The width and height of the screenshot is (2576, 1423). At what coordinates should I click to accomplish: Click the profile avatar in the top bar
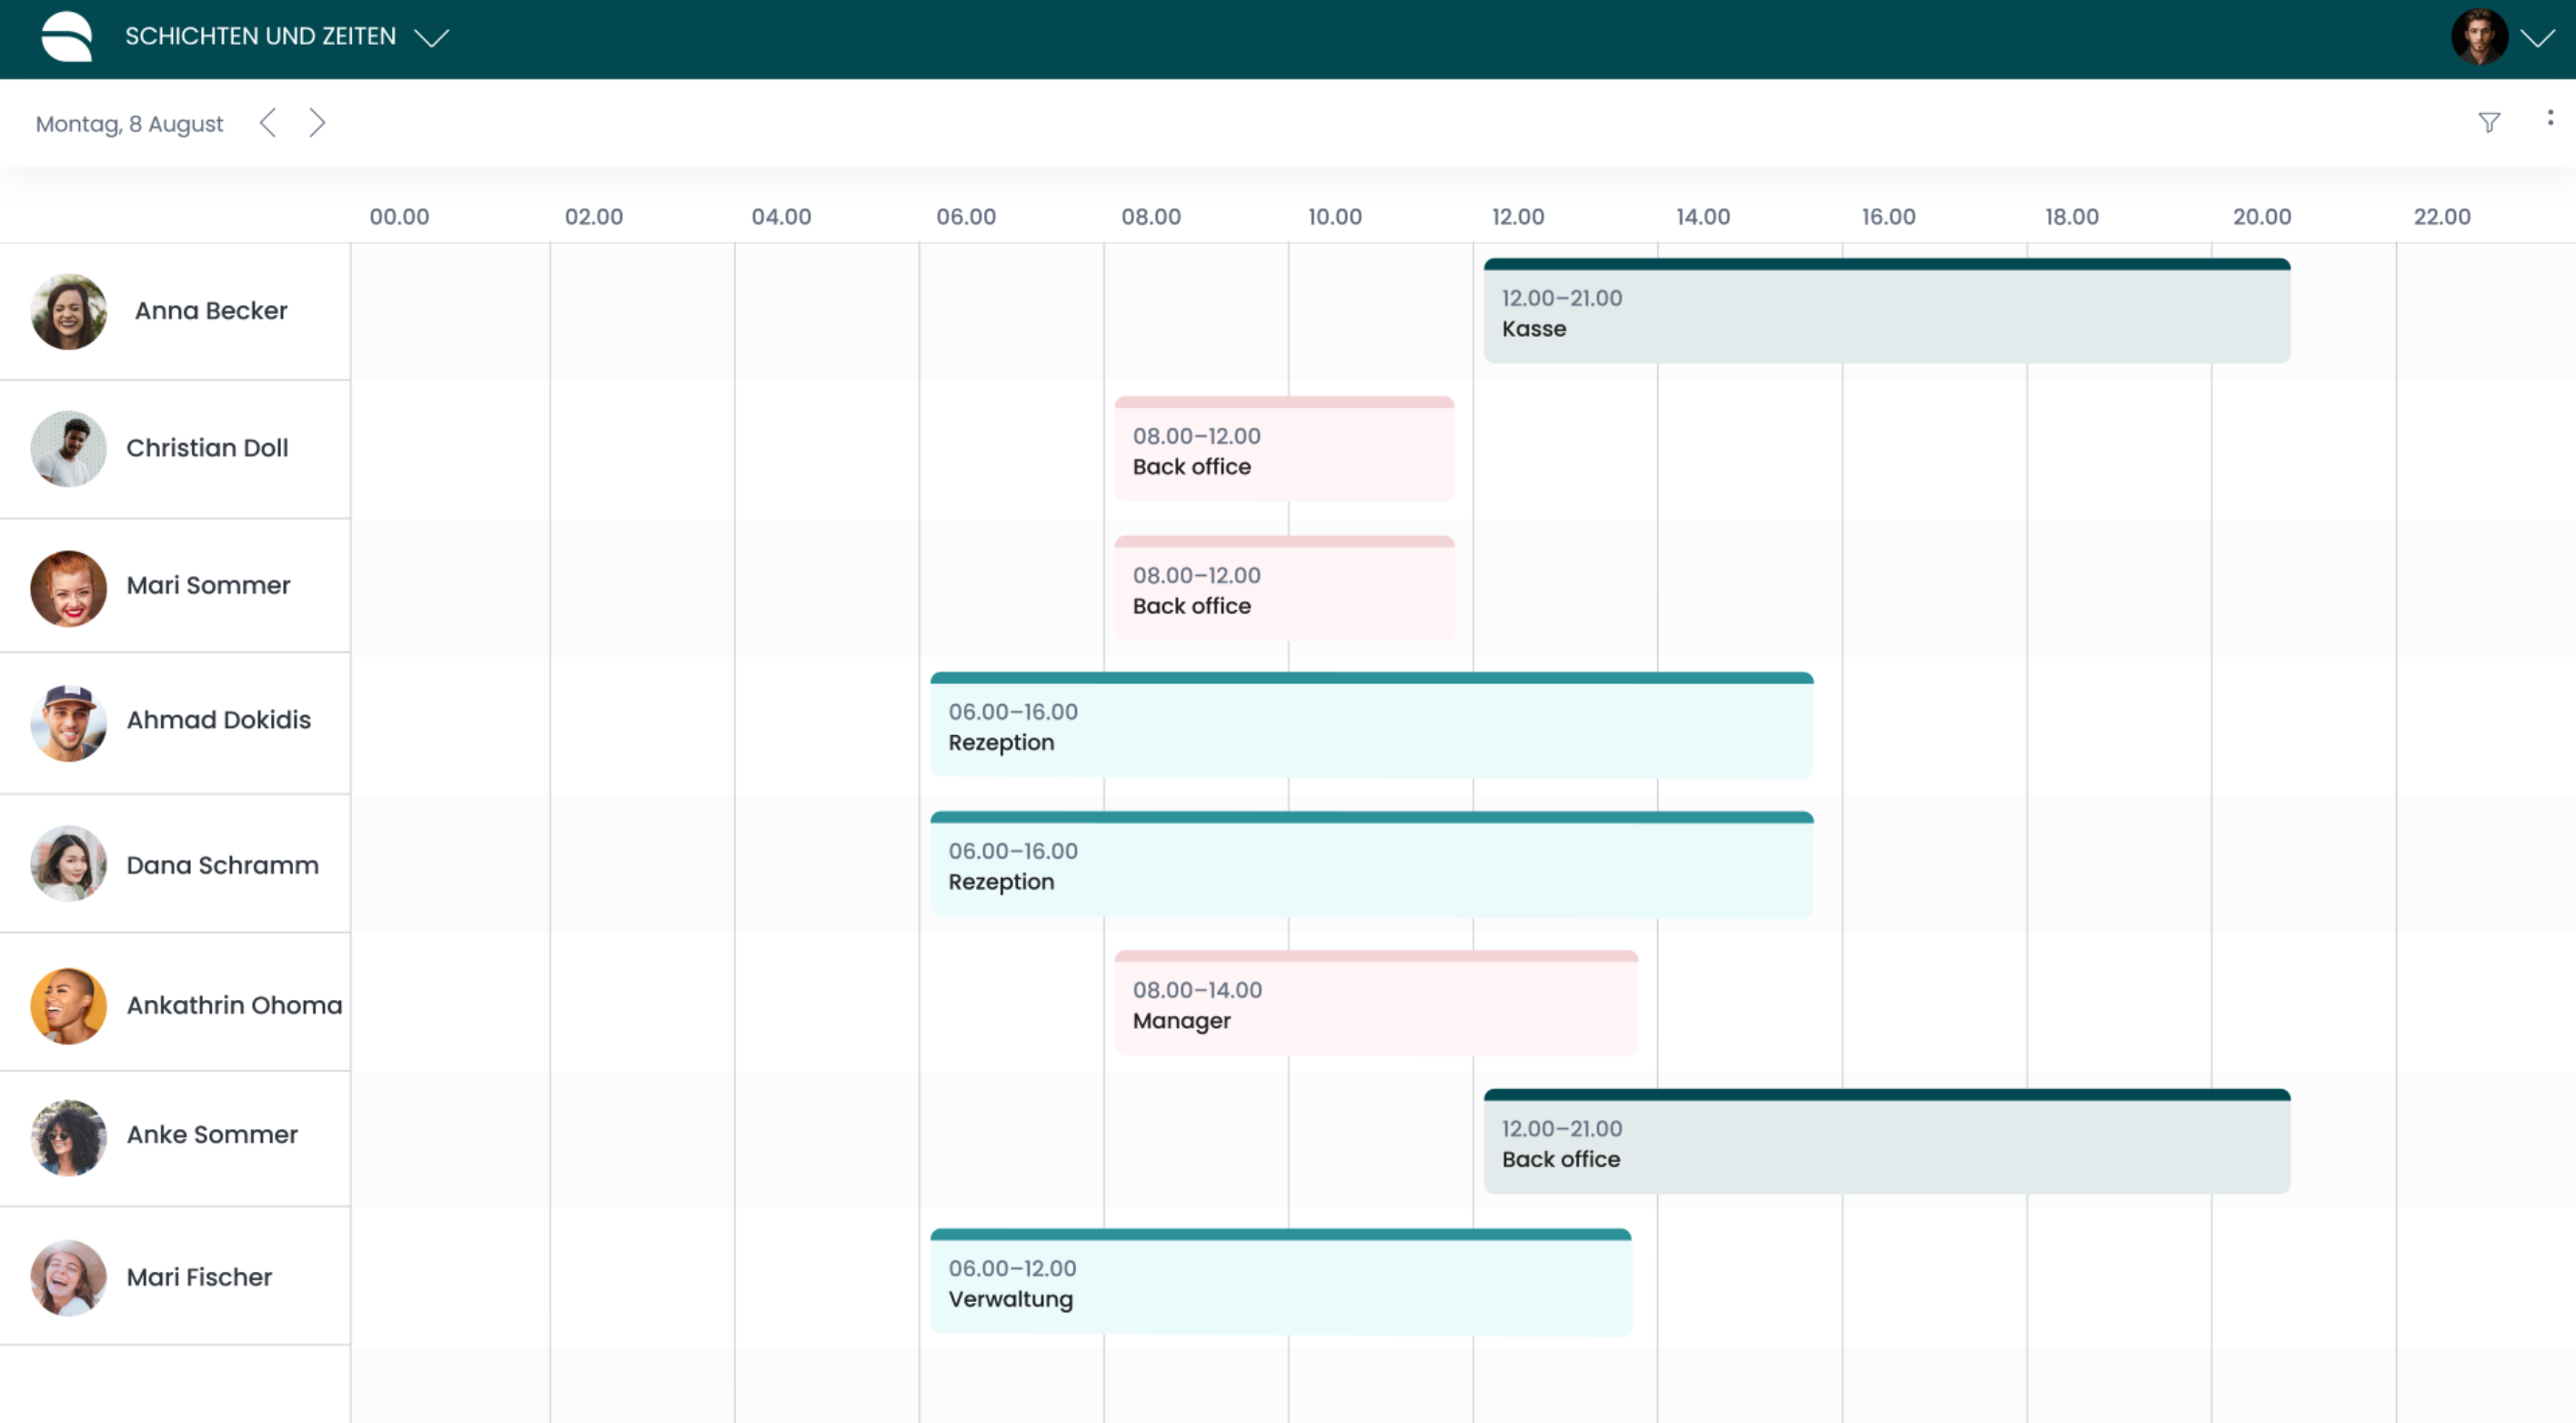(2481, 36)
